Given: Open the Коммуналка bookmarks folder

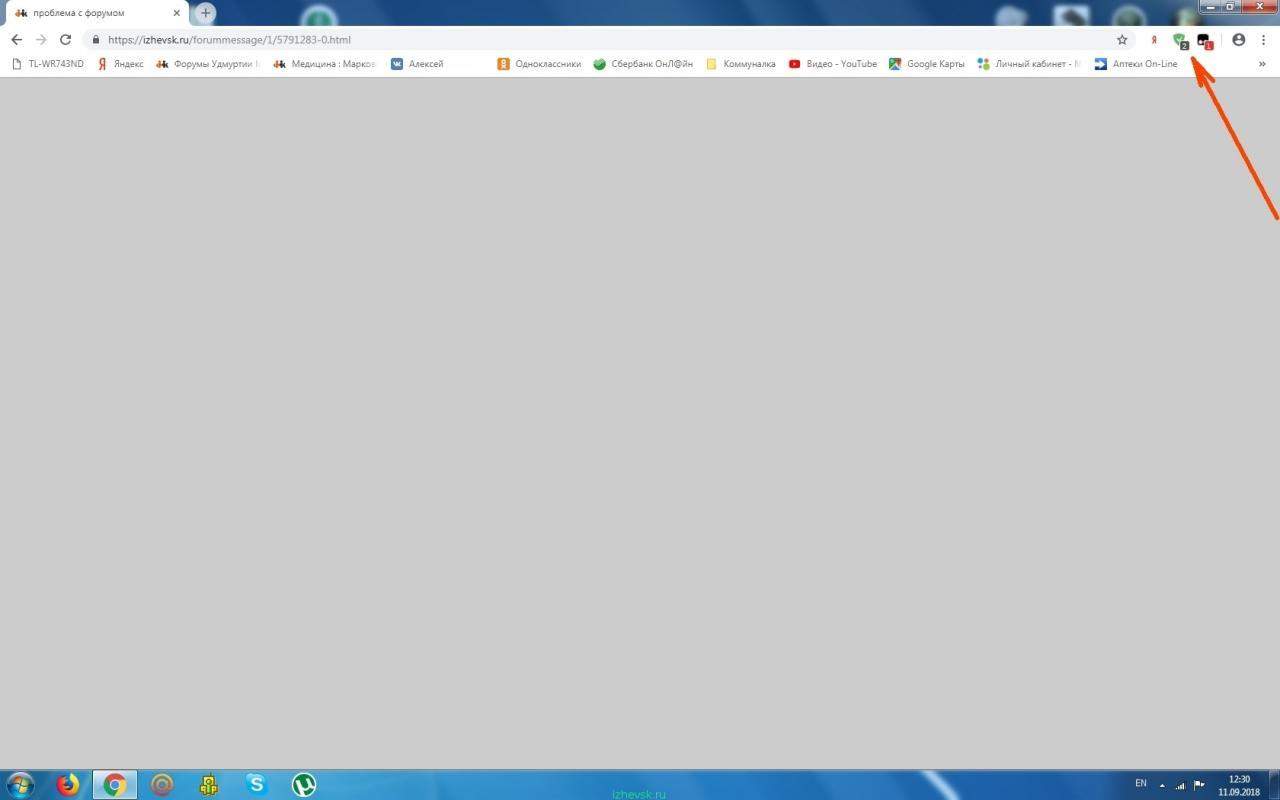Looking at the screenshot, I should pos(741,64).
